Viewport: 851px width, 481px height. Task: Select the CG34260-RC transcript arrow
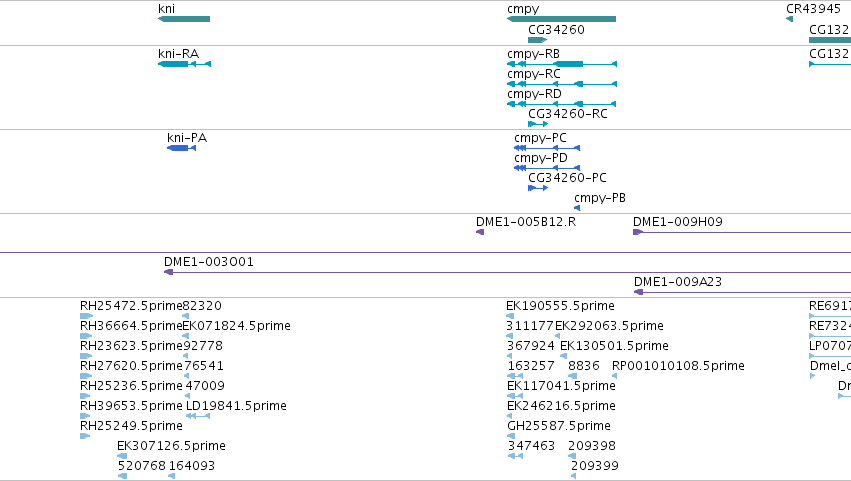point(538,124)
